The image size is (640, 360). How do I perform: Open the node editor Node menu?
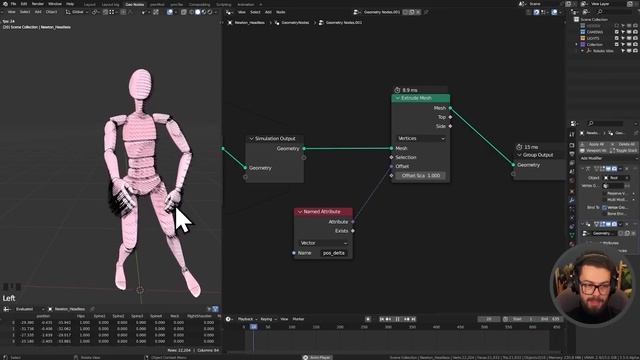coord(281,12)
